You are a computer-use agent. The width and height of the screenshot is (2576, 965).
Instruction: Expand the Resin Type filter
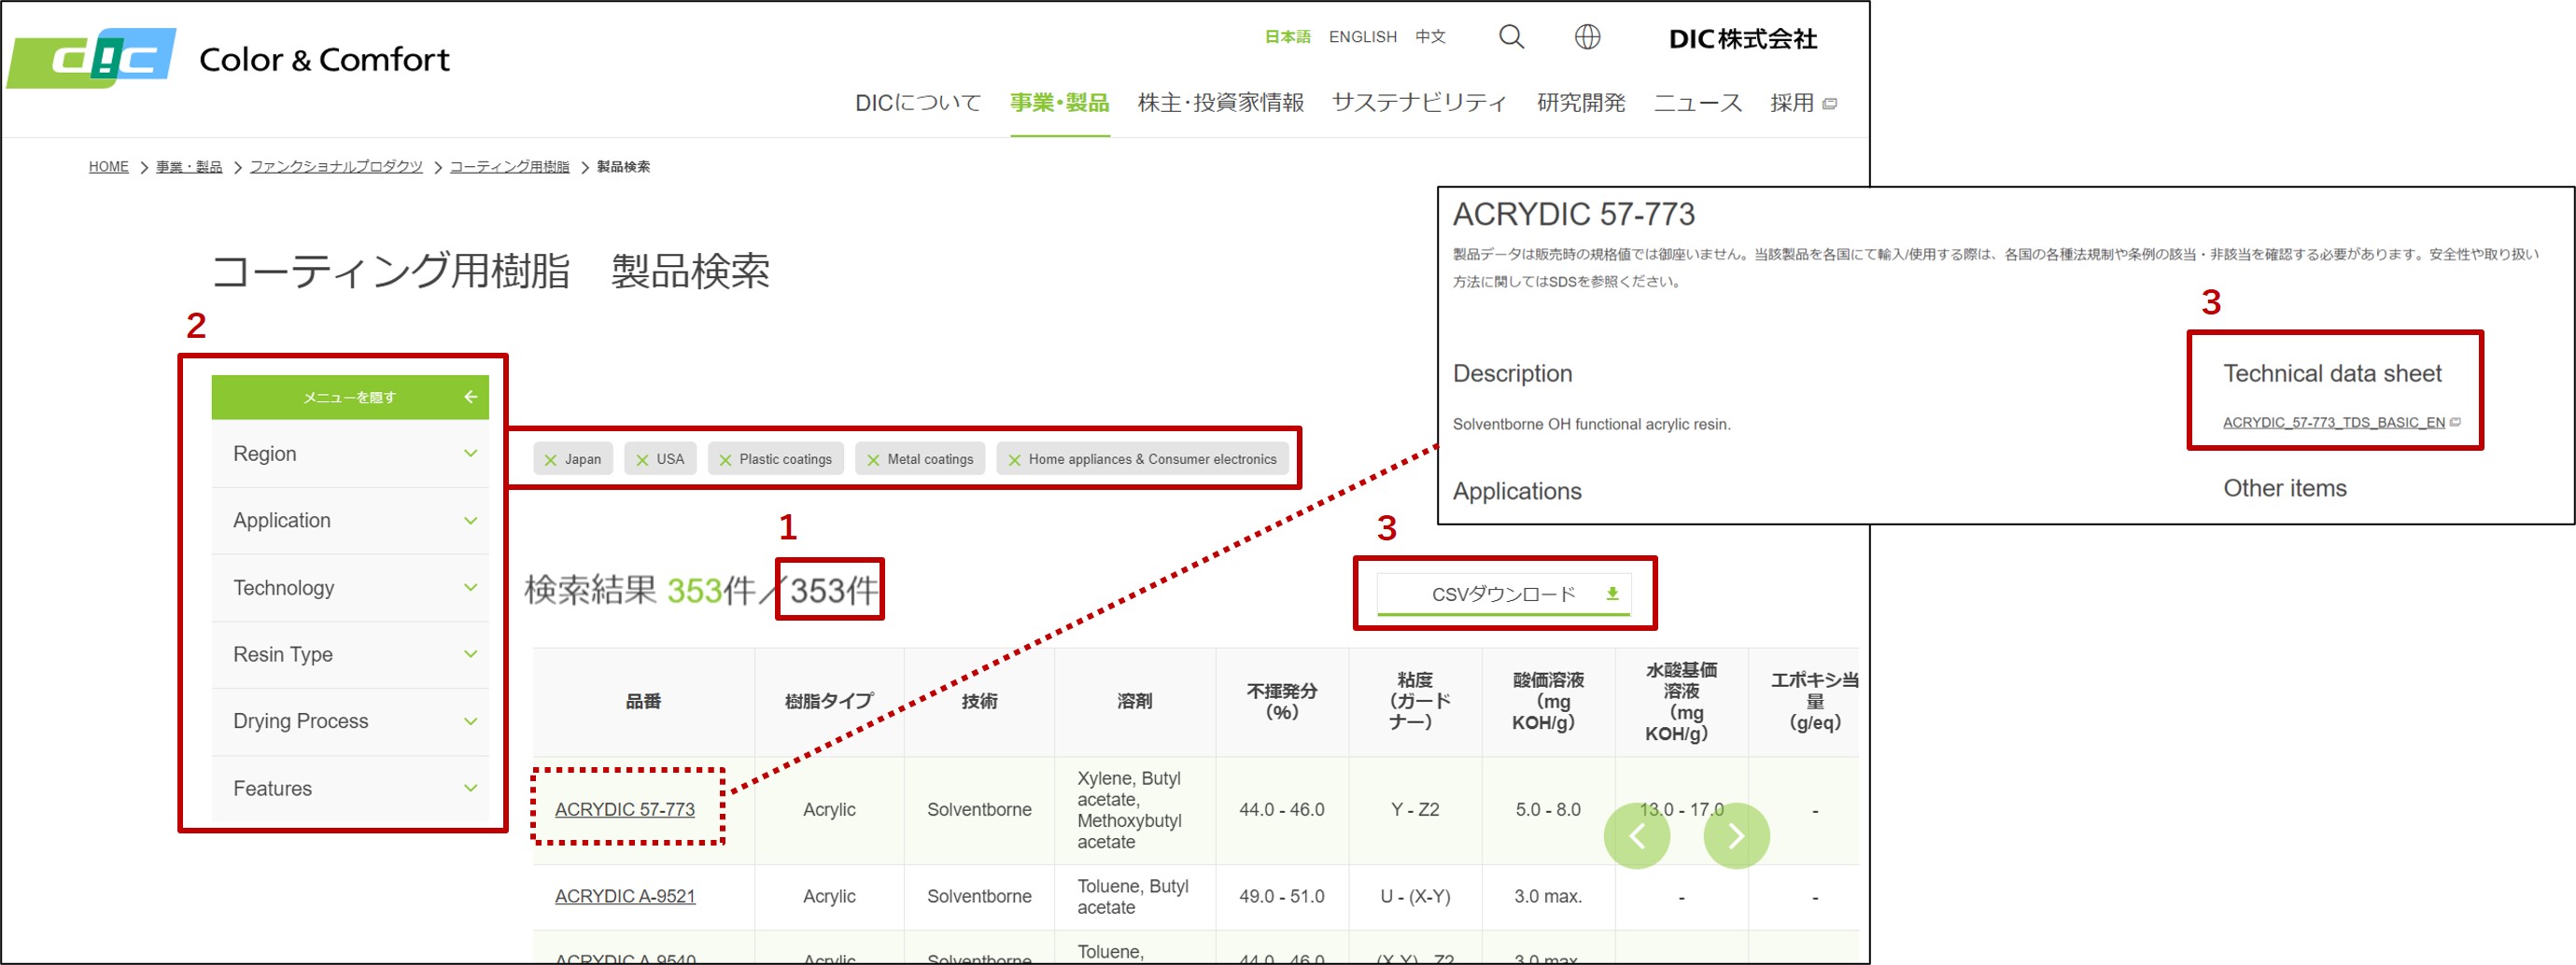[x=350, y=655]
